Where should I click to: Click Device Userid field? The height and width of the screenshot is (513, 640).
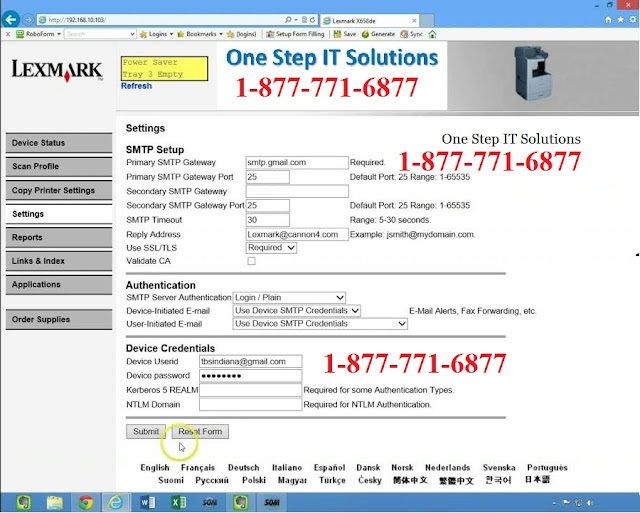251,362
